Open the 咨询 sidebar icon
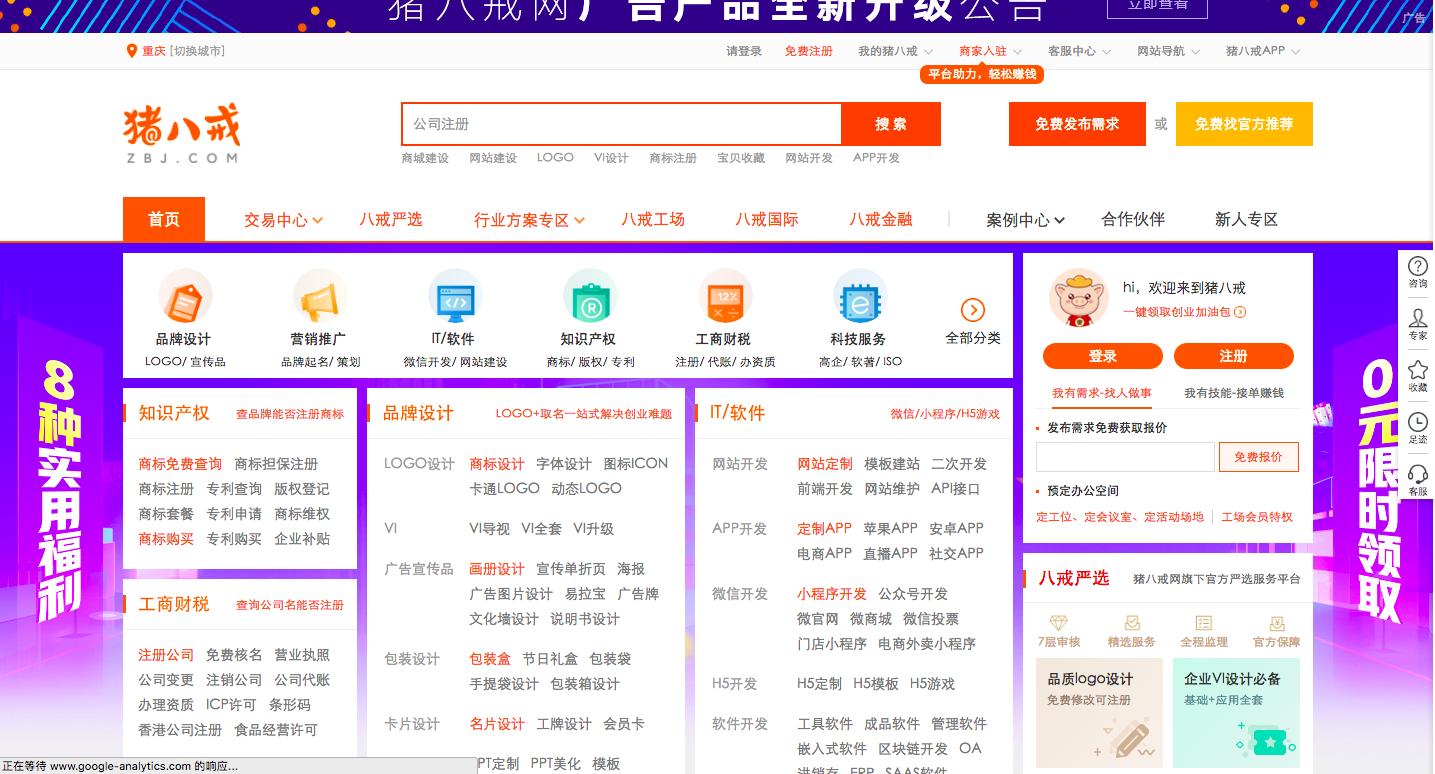 point(1417,266)
